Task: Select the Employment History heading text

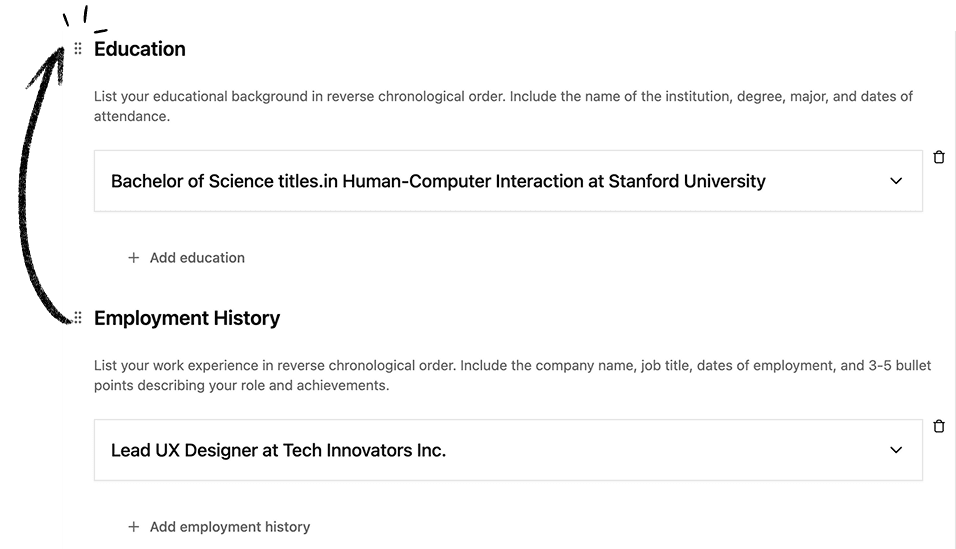Action: point(187,318)
